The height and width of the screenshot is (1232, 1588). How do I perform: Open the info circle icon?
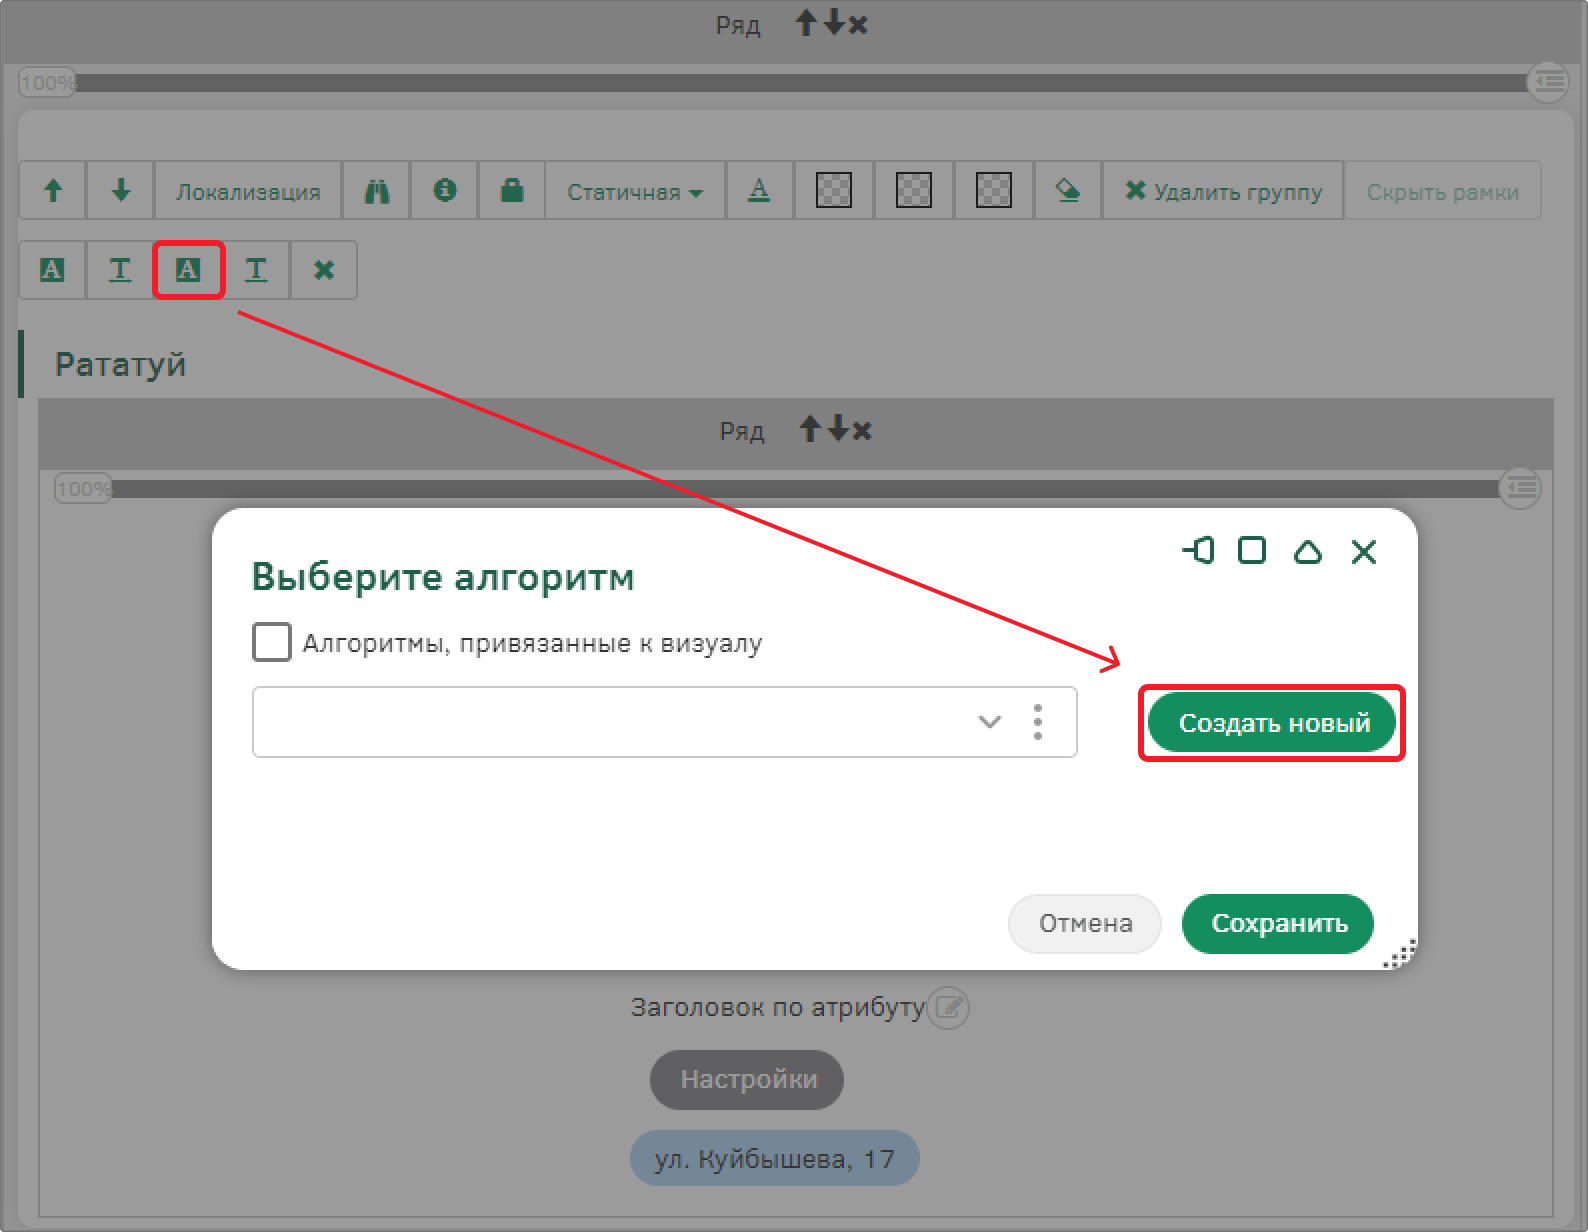click(444, 190)
